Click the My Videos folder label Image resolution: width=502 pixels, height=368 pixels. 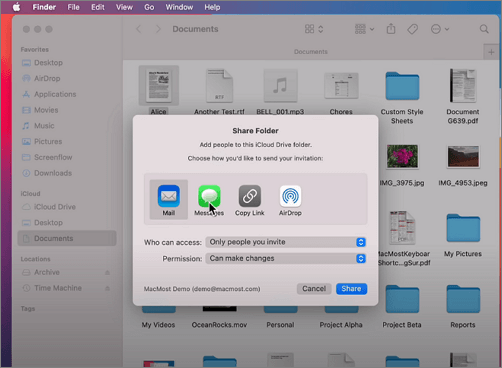pyautogui.click(x=158, y=325)
